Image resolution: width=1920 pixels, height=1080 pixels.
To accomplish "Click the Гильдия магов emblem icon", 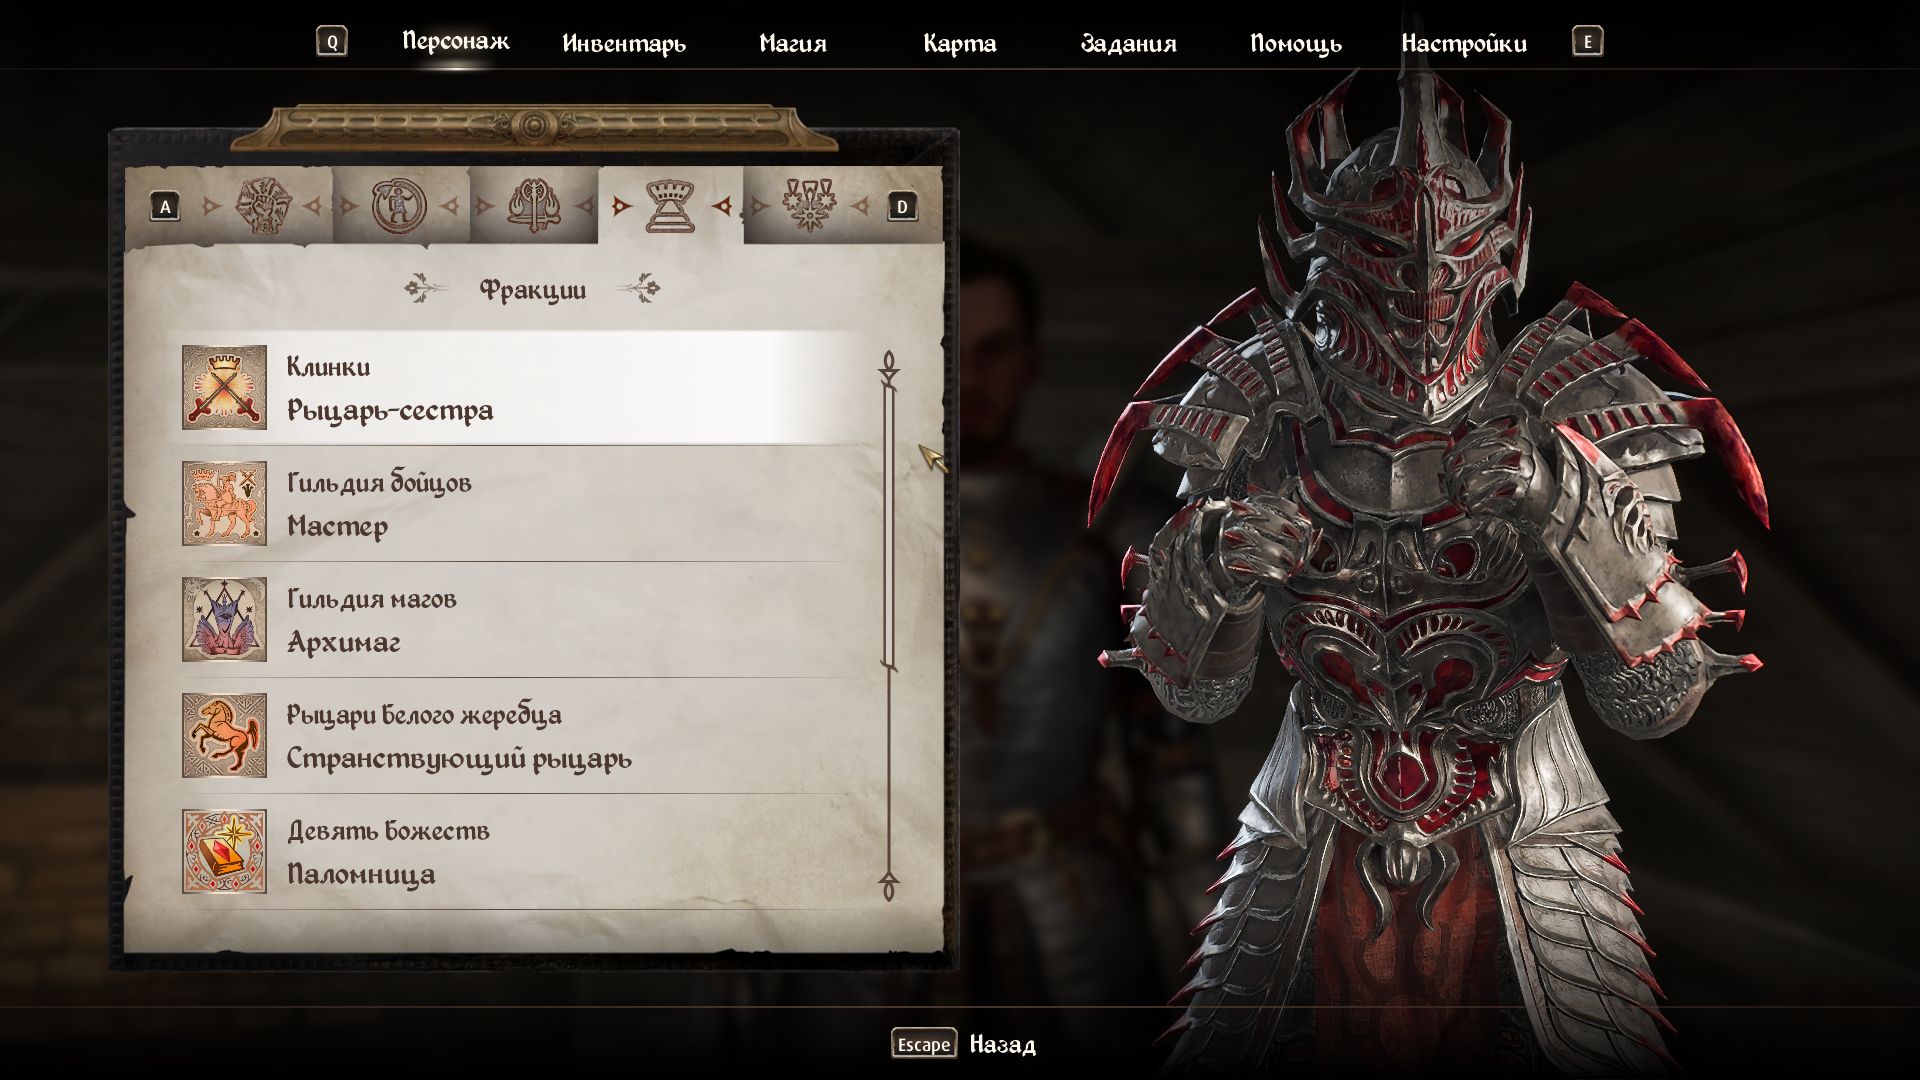I will click(224, 619).
